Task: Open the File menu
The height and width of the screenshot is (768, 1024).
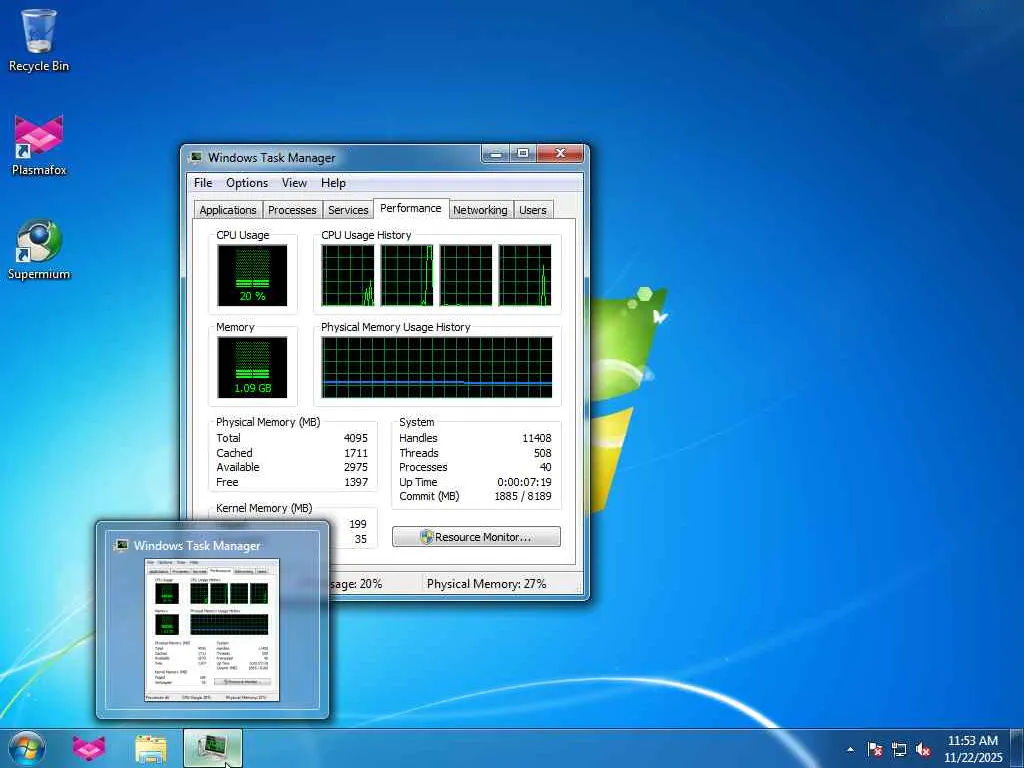Action: pos(202,183)
